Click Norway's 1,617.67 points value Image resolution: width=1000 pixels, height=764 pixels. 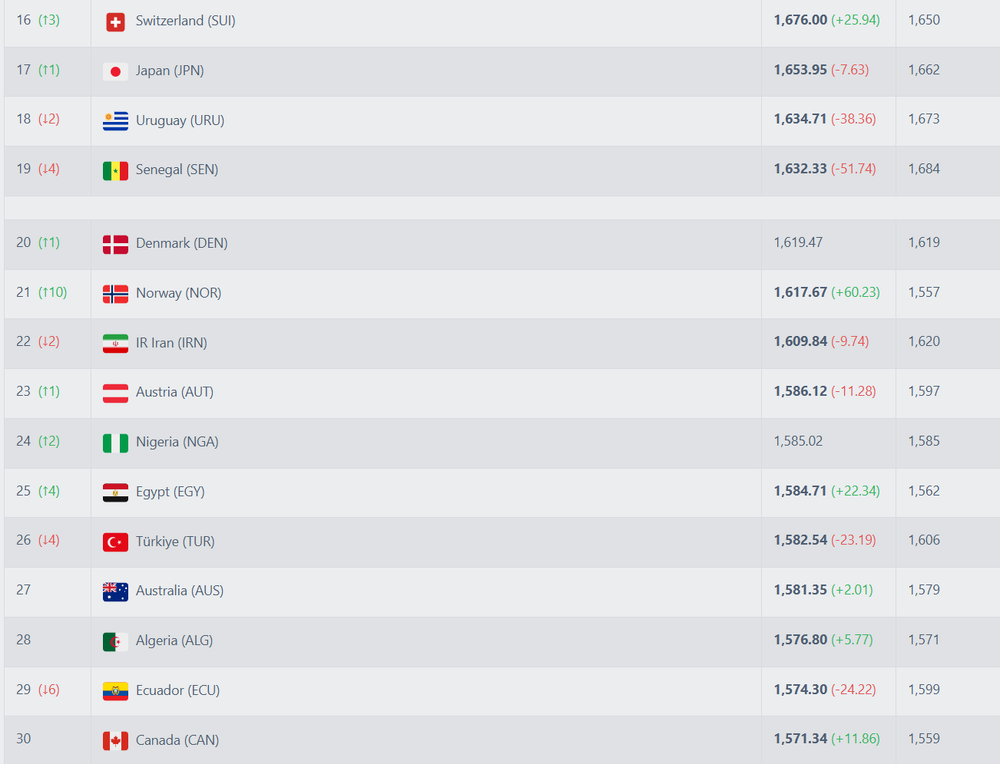click(x=800, y=292)
